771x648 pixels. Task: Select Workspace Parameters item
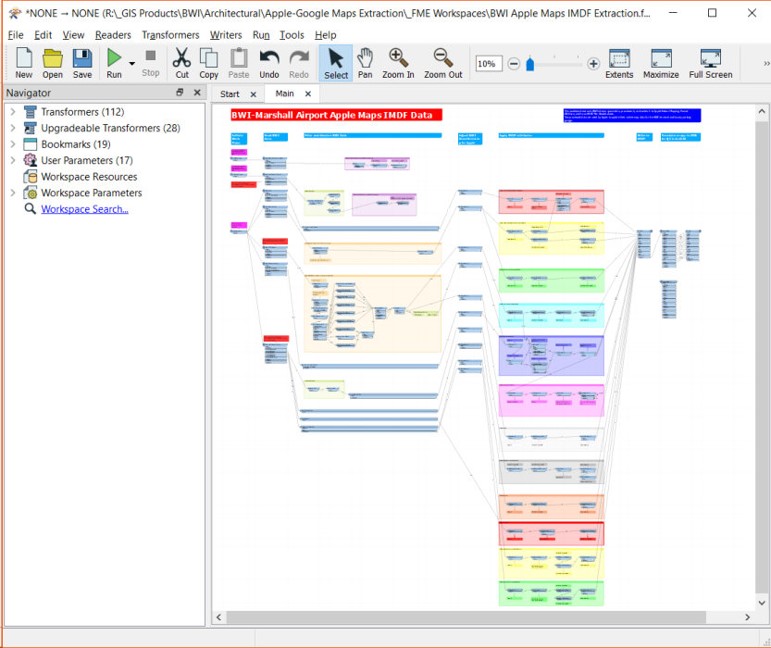pos(91,193)
